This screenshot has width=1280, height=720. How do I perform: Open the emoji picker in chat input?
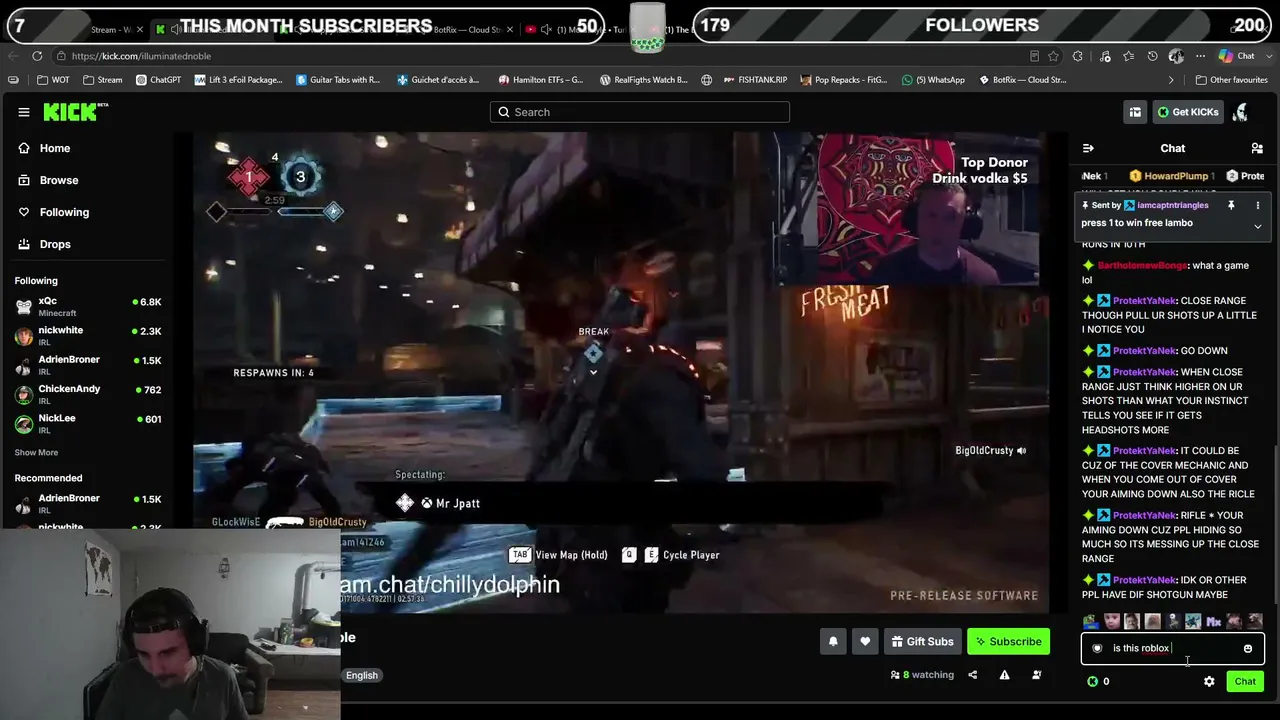[x=1248, y=649]
